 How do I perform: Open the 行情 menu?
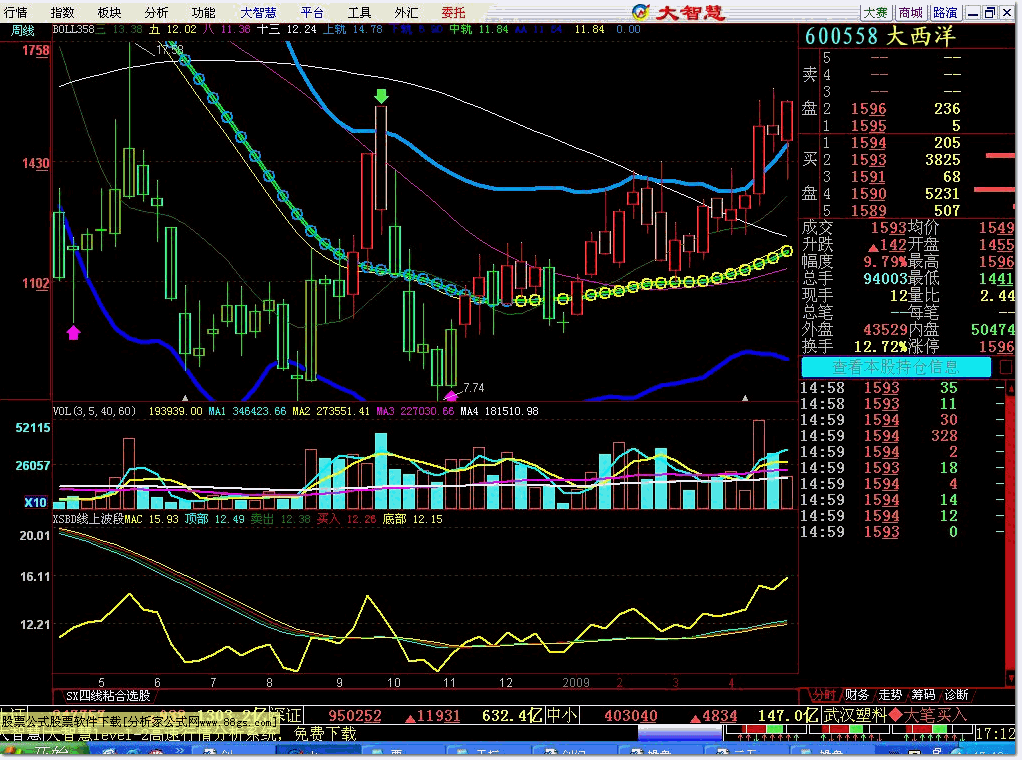pos(16,12)
